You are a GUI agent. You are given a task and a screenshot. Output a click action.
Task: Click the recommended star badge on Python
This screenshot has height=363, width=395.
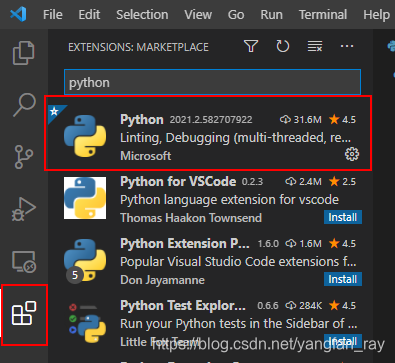coord(55,112)
